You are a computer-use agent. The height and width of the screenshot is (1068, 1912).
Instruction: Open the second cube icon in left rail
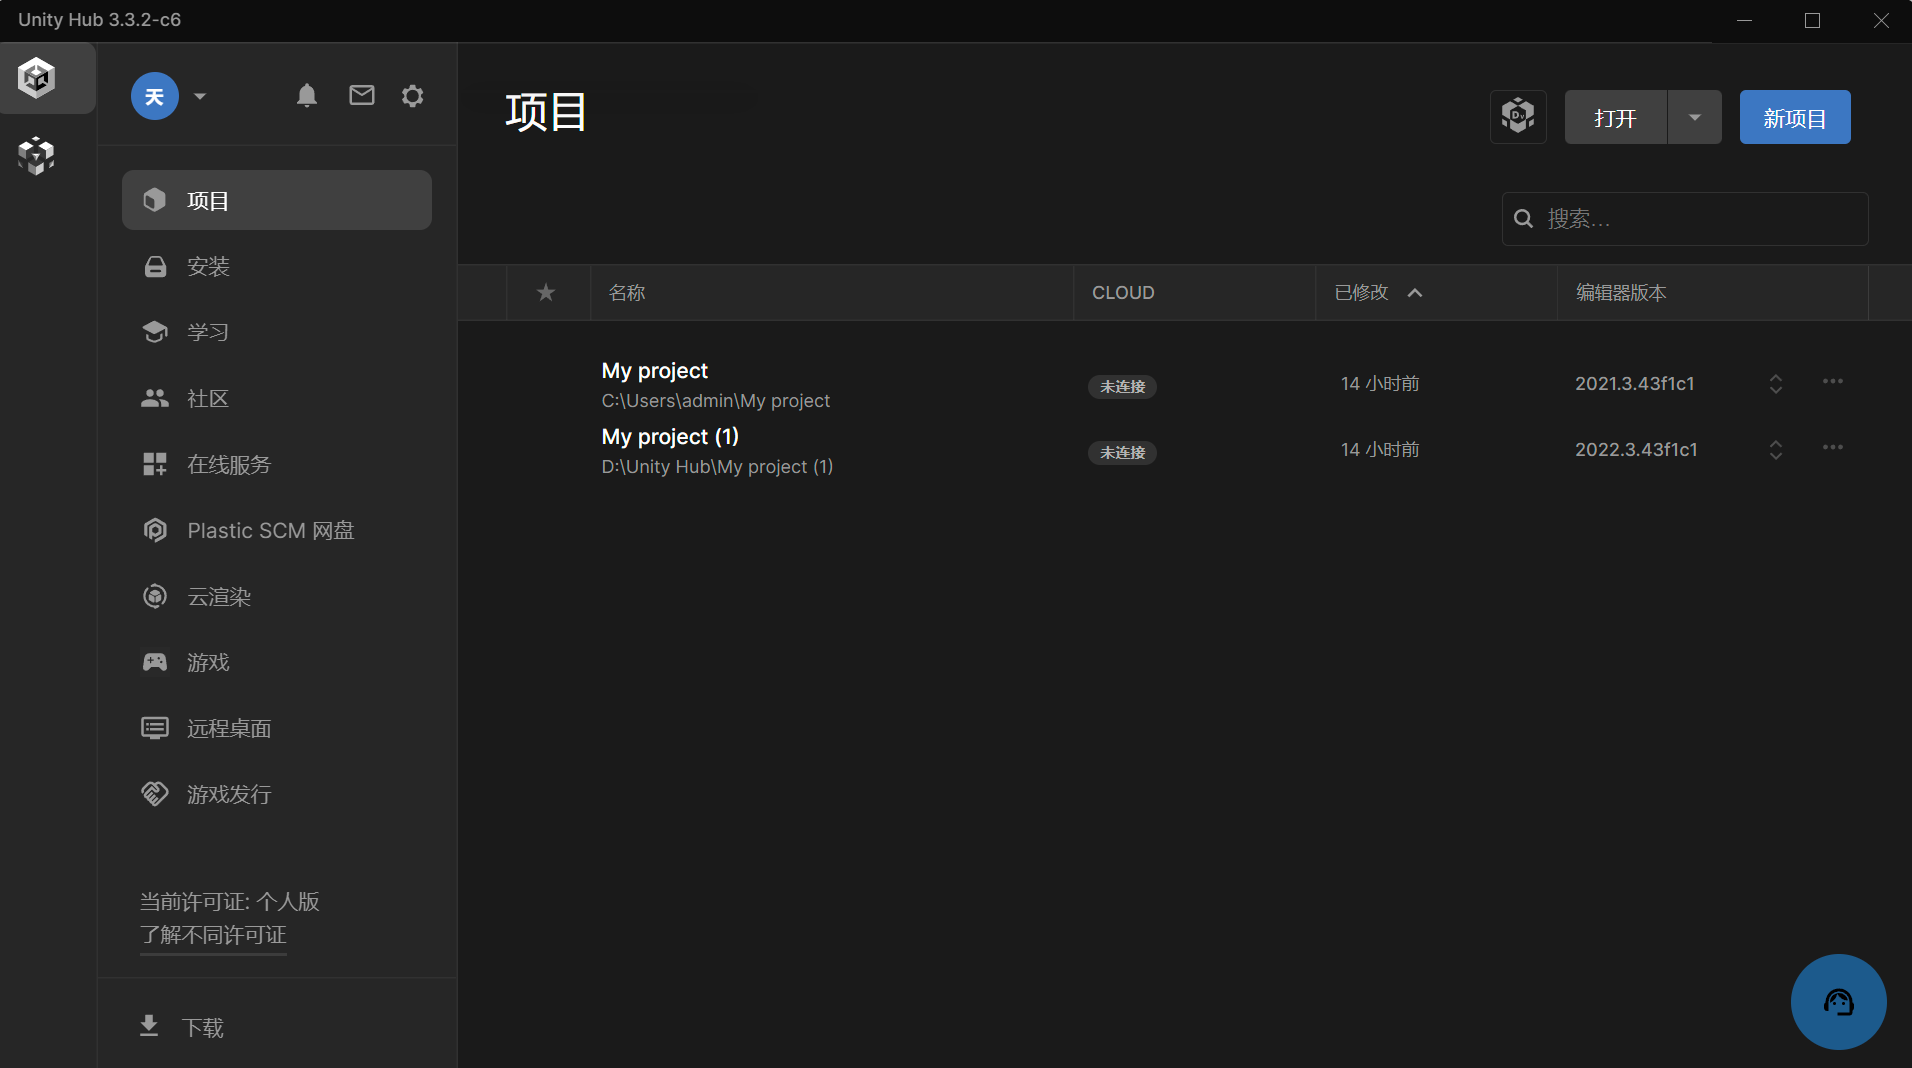(36, 156)
